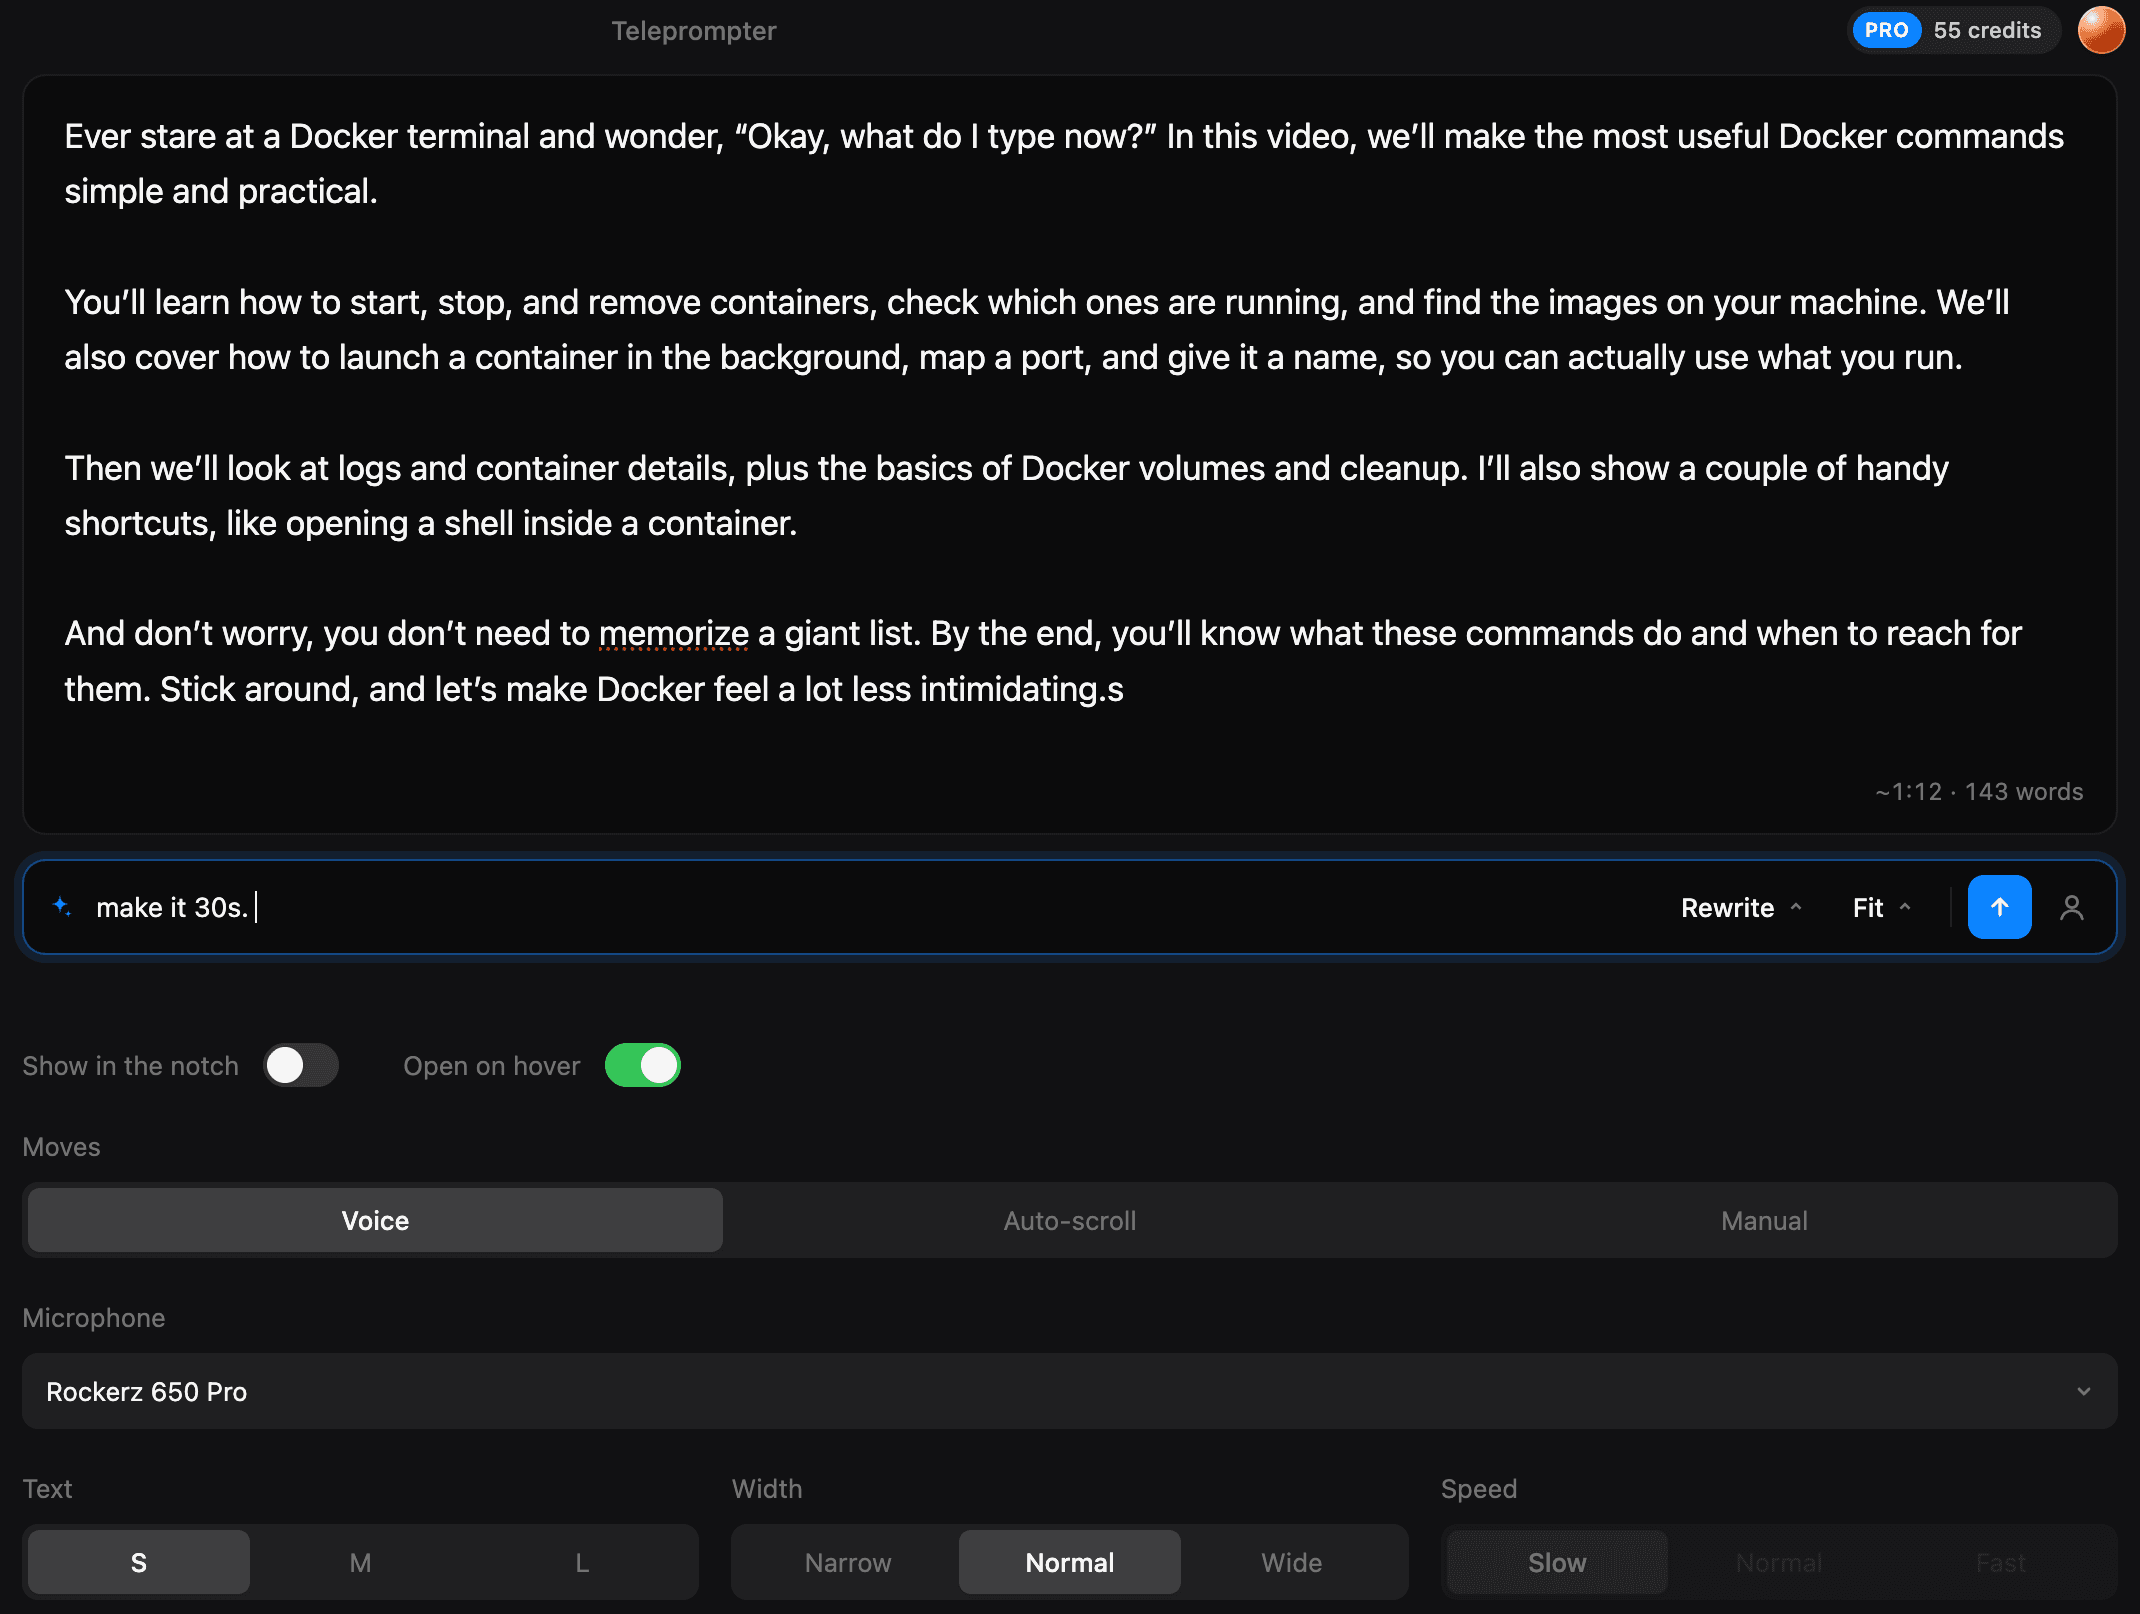Toggle Show in the notch switch
The height and width of the screenshot is (1614, 2140).
tap(301, 1065)
